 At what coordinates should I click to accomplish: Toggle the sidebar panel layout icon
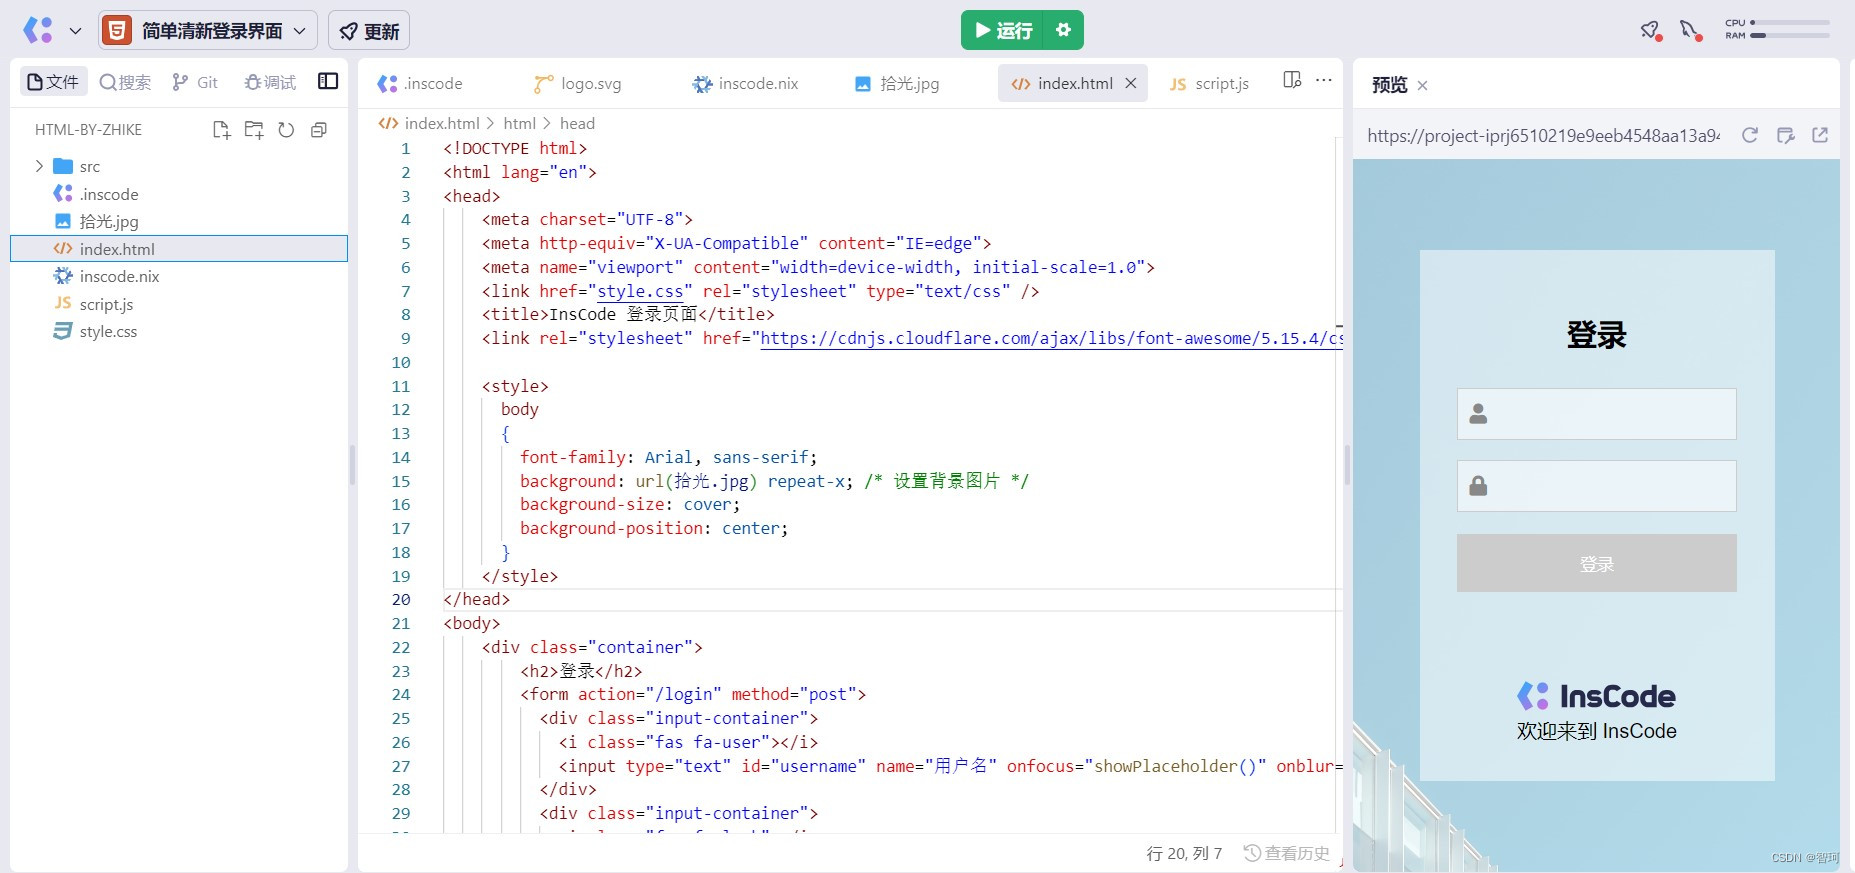328,81
